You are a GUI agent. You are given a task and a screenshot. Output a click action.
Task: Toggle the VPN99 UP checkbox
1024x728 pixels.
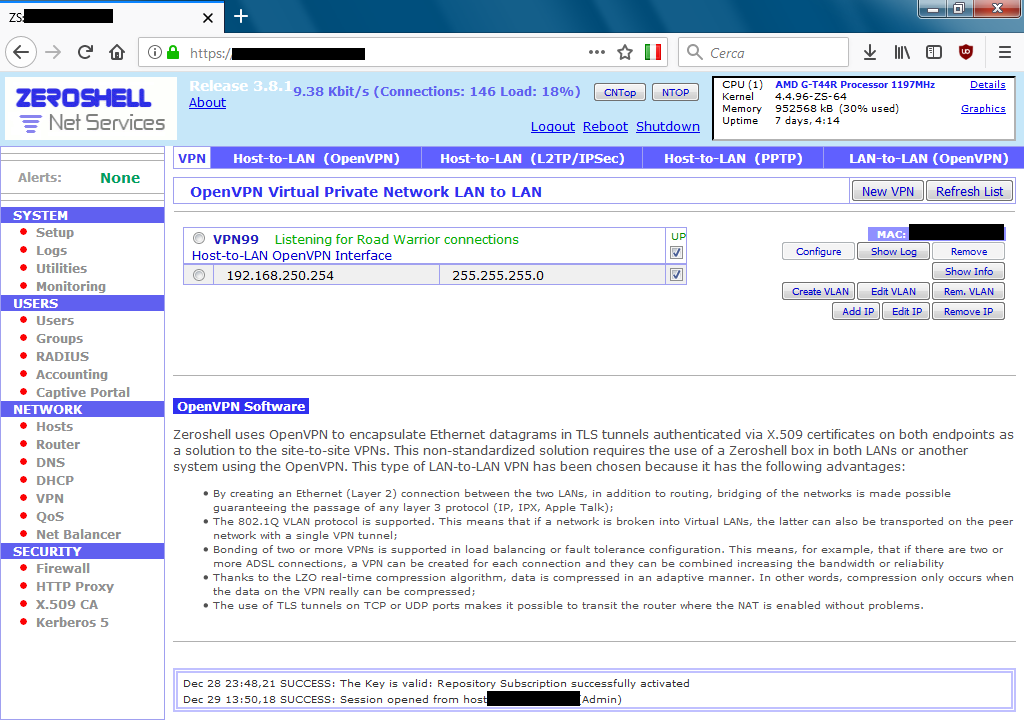tap(677, 253)
